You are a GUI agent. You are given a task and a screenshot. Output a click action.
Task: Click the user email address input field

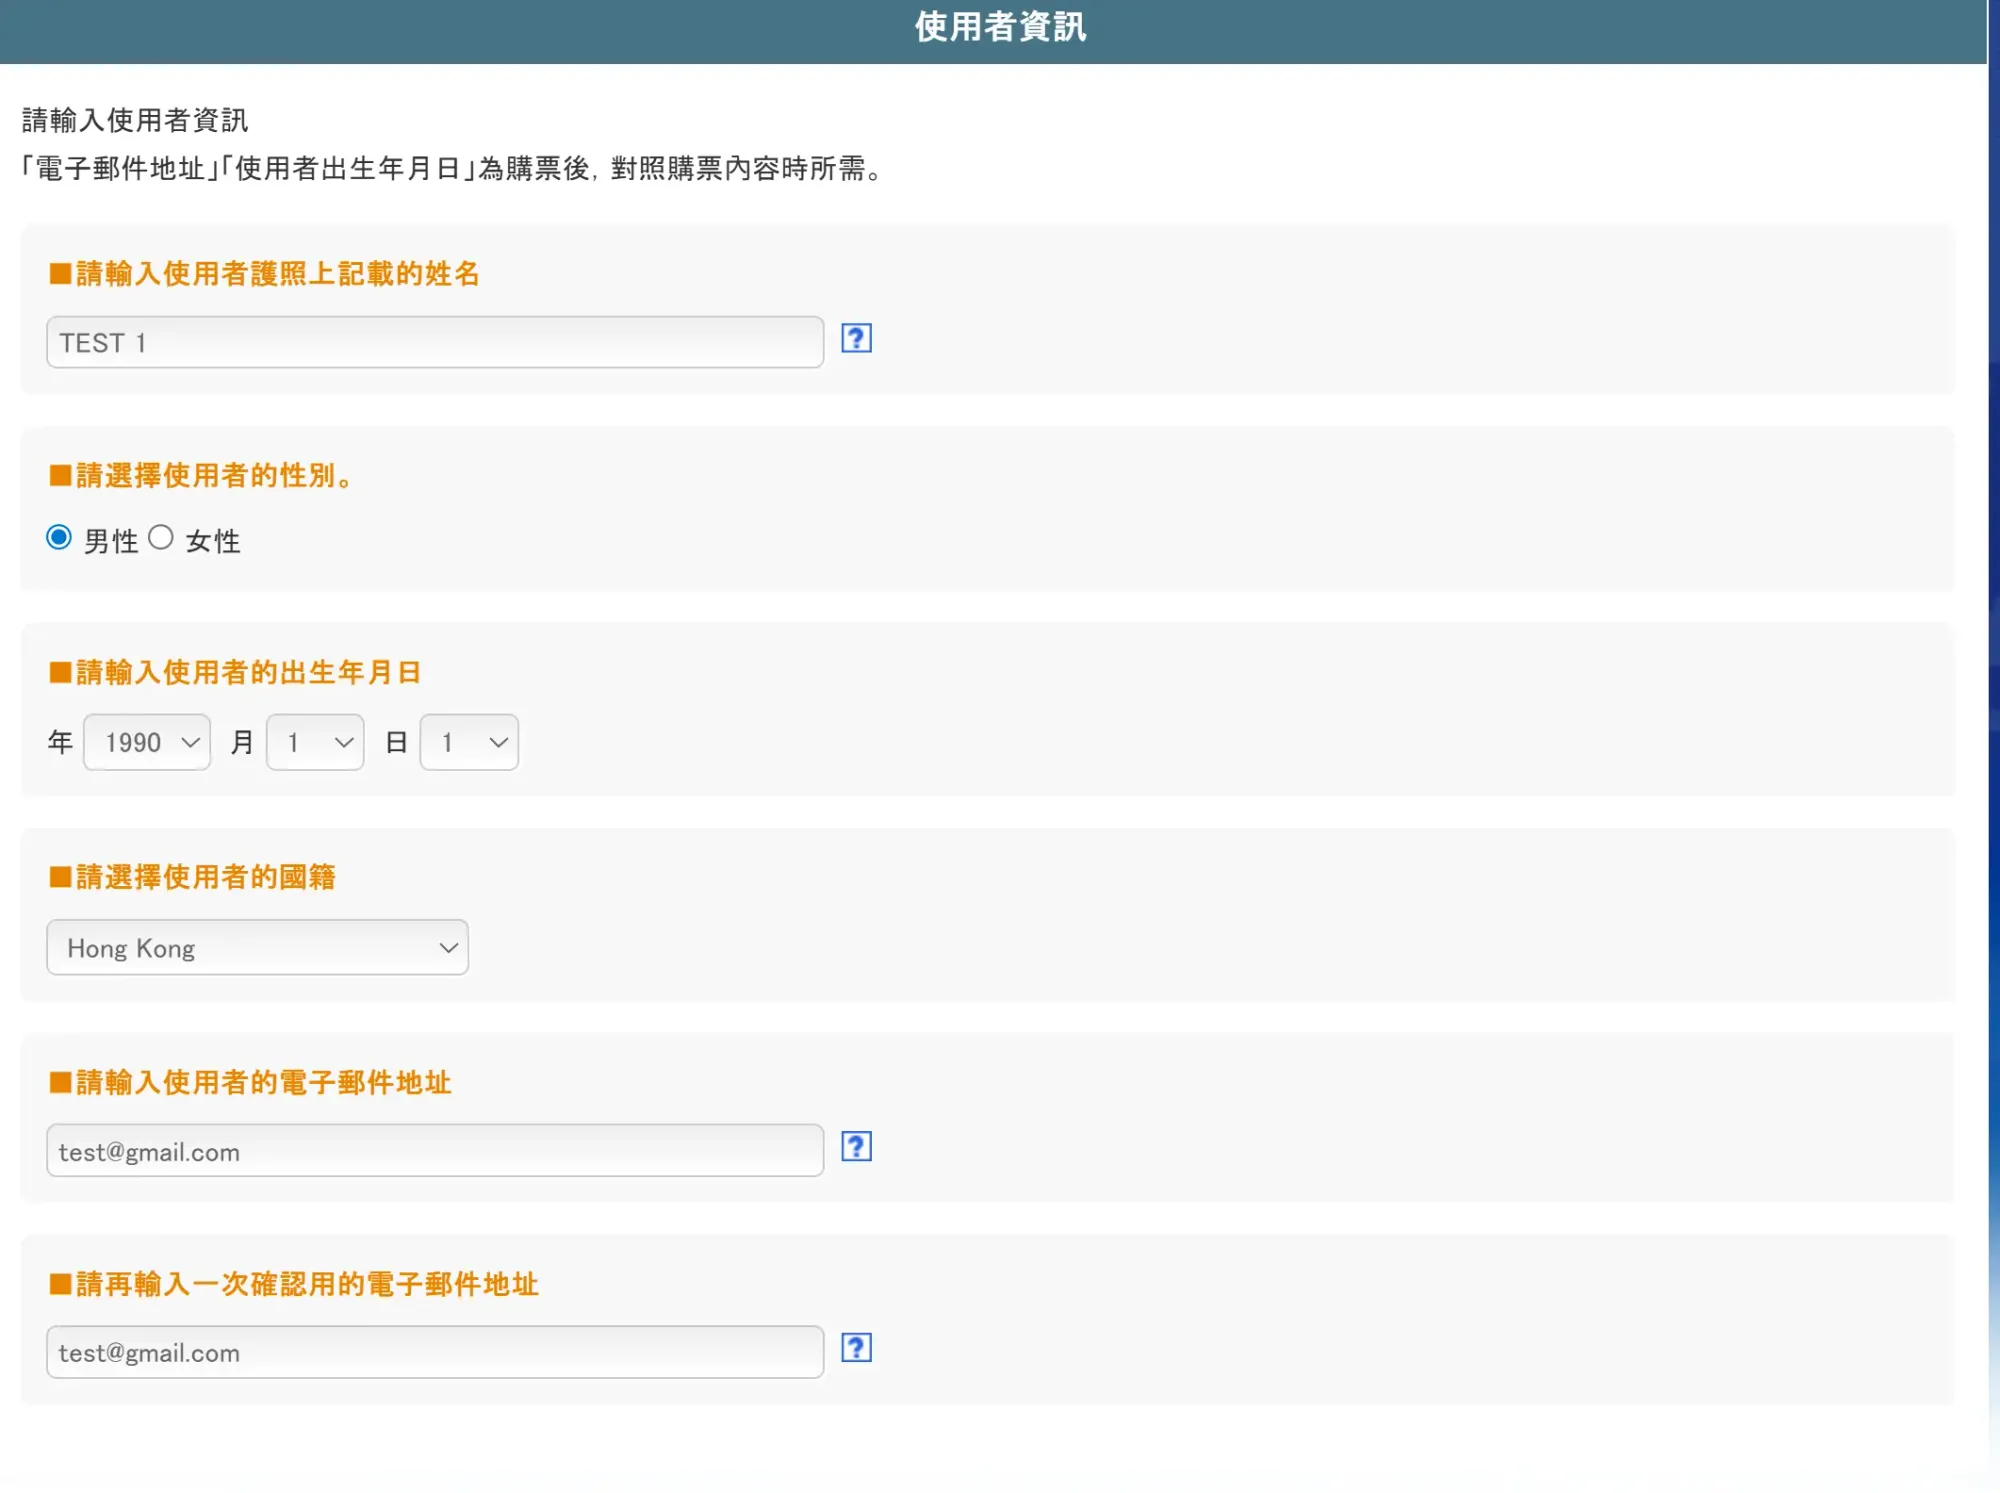(435, 1151)
